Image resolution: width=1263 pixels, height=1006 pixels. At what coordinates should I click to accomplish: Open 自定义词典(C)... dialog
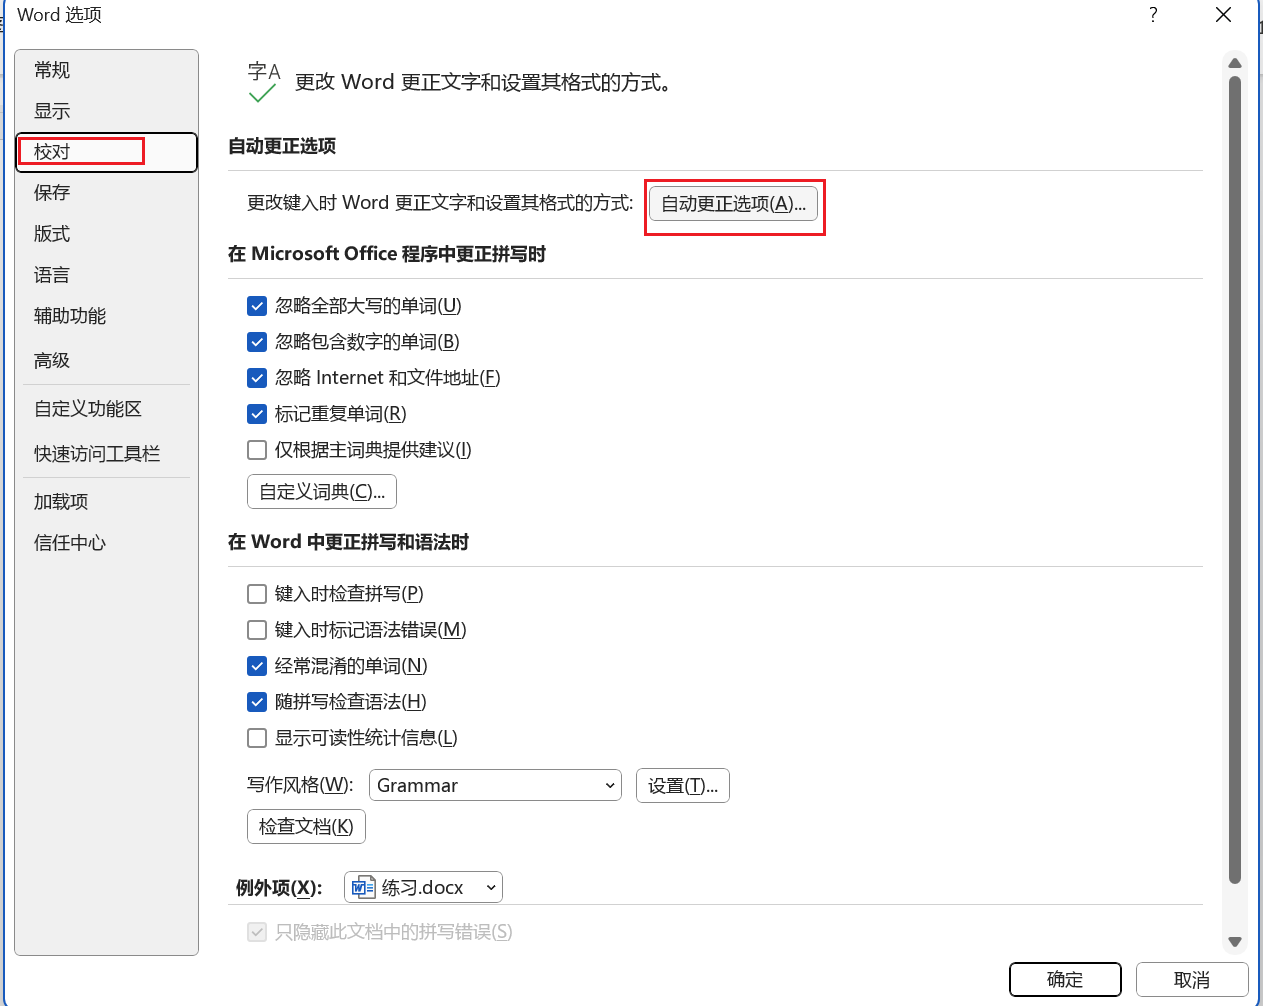tap(322, 491)
